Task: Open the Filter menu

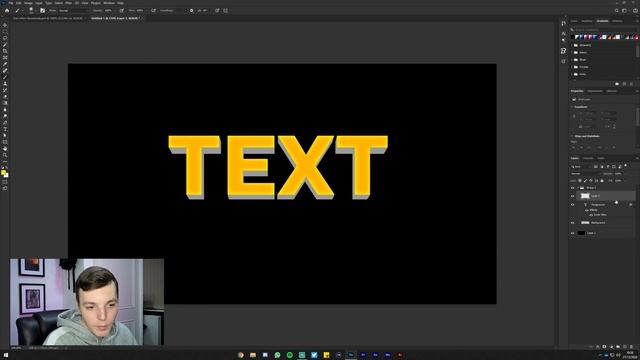Action: click(x=69, y=3)
